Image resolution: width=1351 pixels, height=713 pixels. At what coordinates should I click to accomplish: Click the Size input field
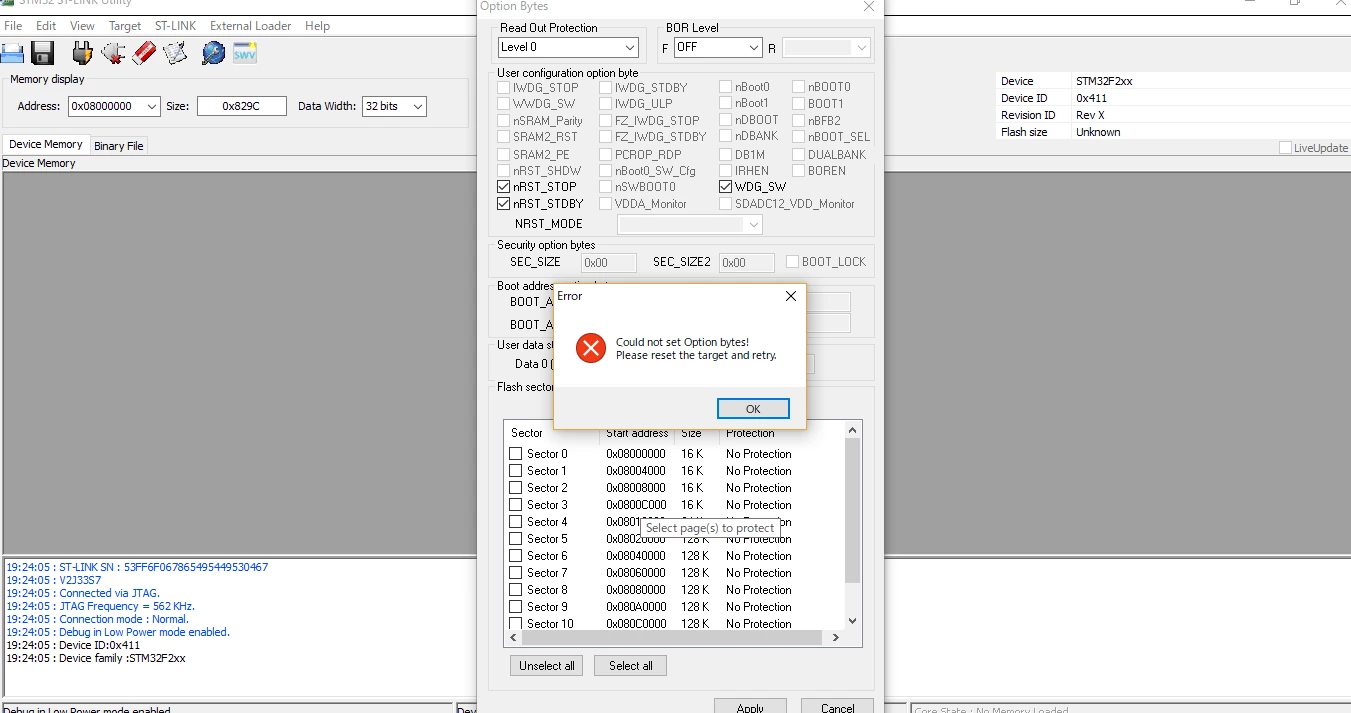click(x=242, y=106)
